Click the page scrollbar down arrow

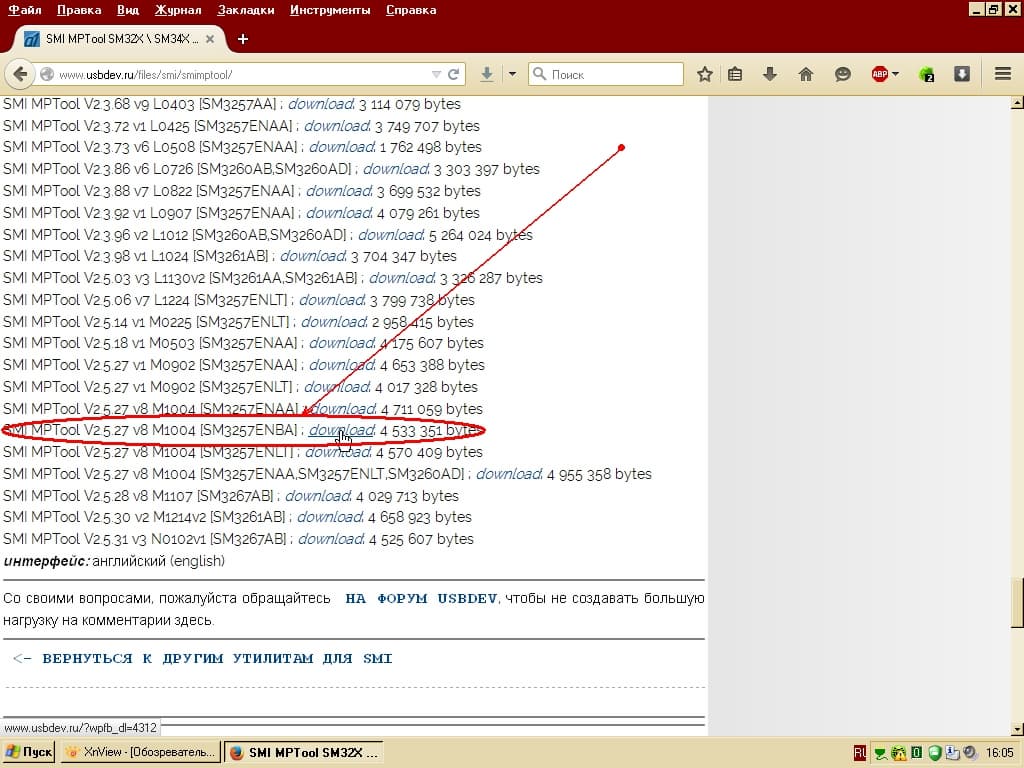1017,729
